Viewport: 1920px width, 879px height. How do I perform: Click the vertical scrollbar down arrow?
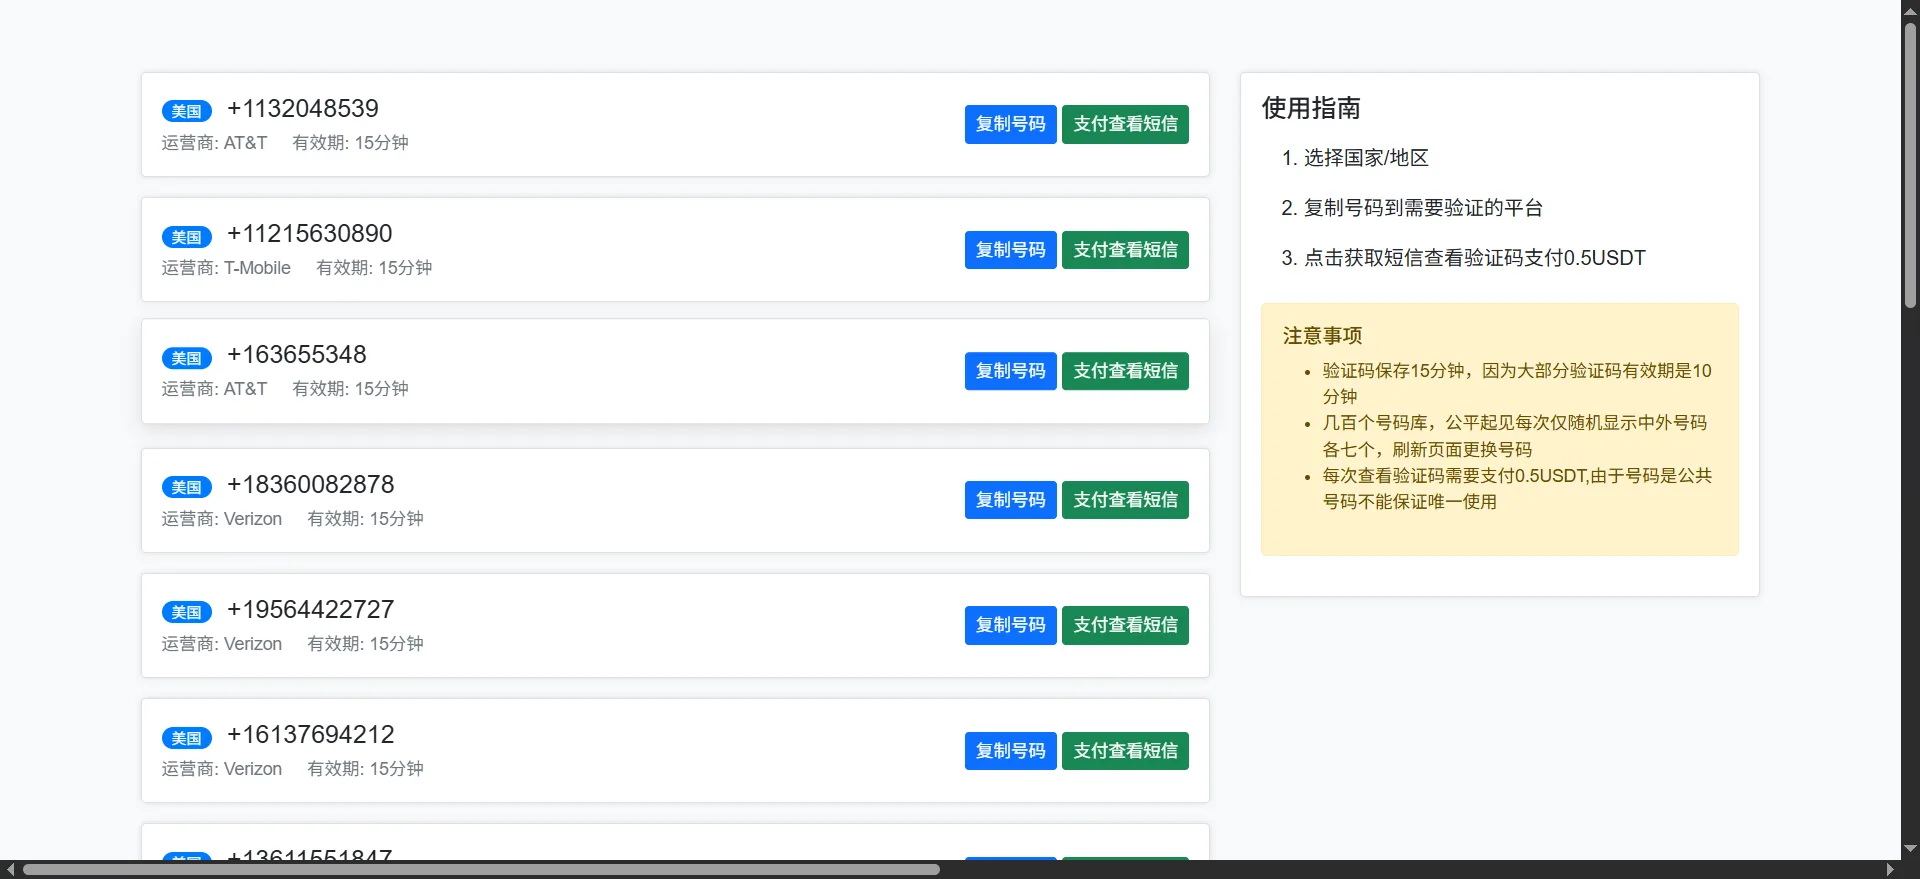[x=1910, y=849]
